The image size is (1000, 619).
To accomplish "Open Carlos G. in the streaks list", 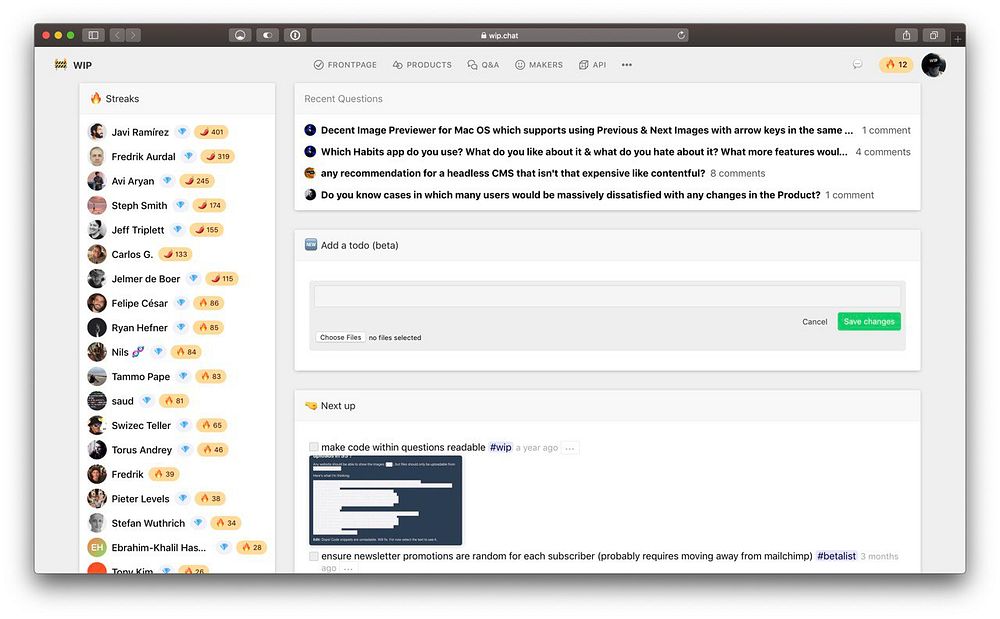I will [132, 254].
